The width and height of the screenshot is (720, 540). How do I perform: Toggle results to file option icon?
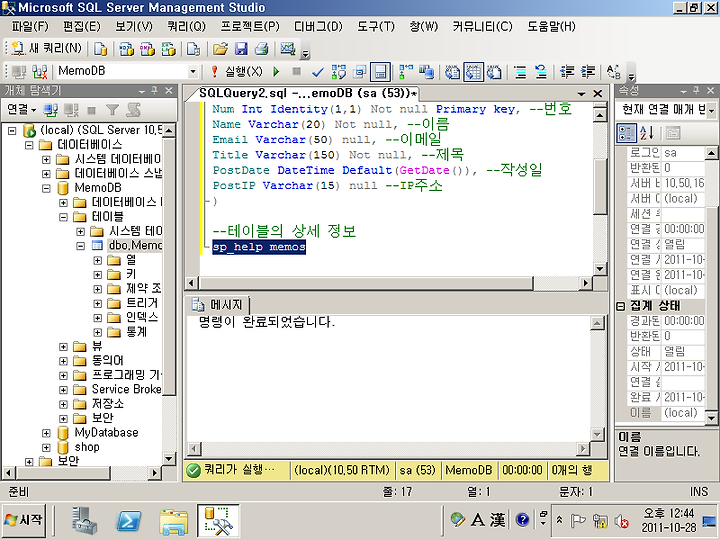tap(494, 72)
